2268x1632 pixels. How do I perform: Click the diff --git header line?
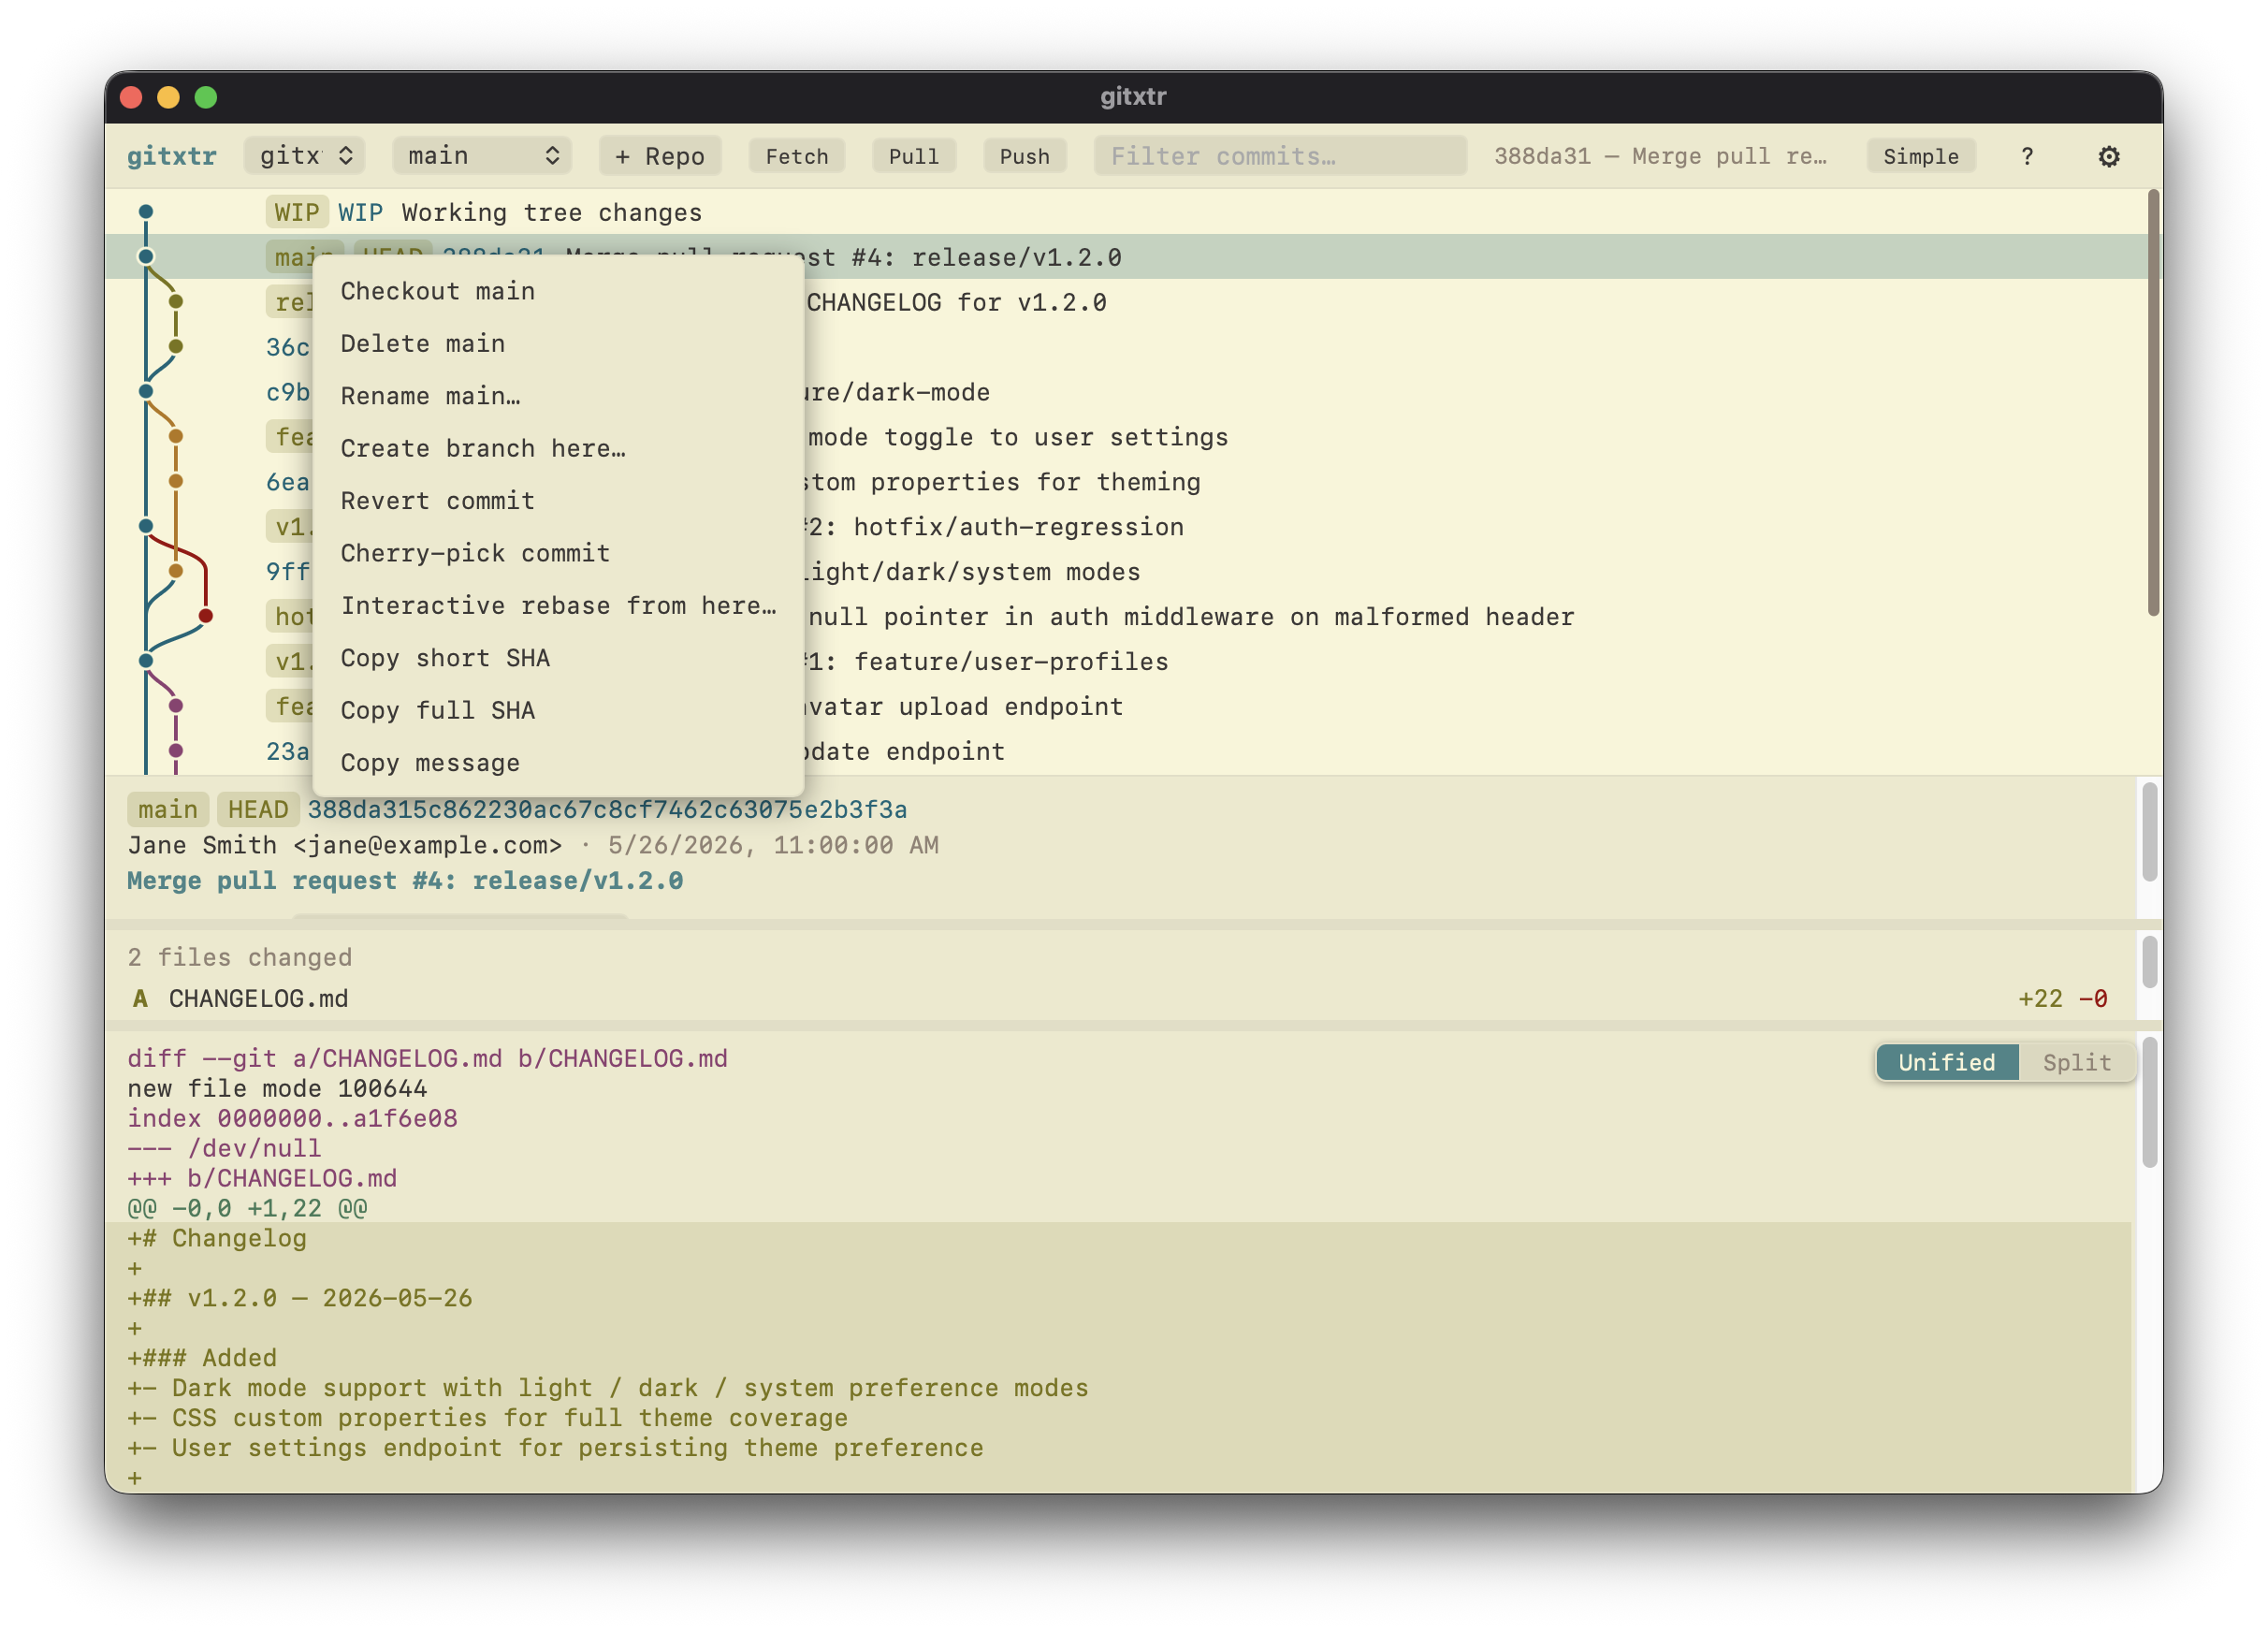[x=427, y=1058]
